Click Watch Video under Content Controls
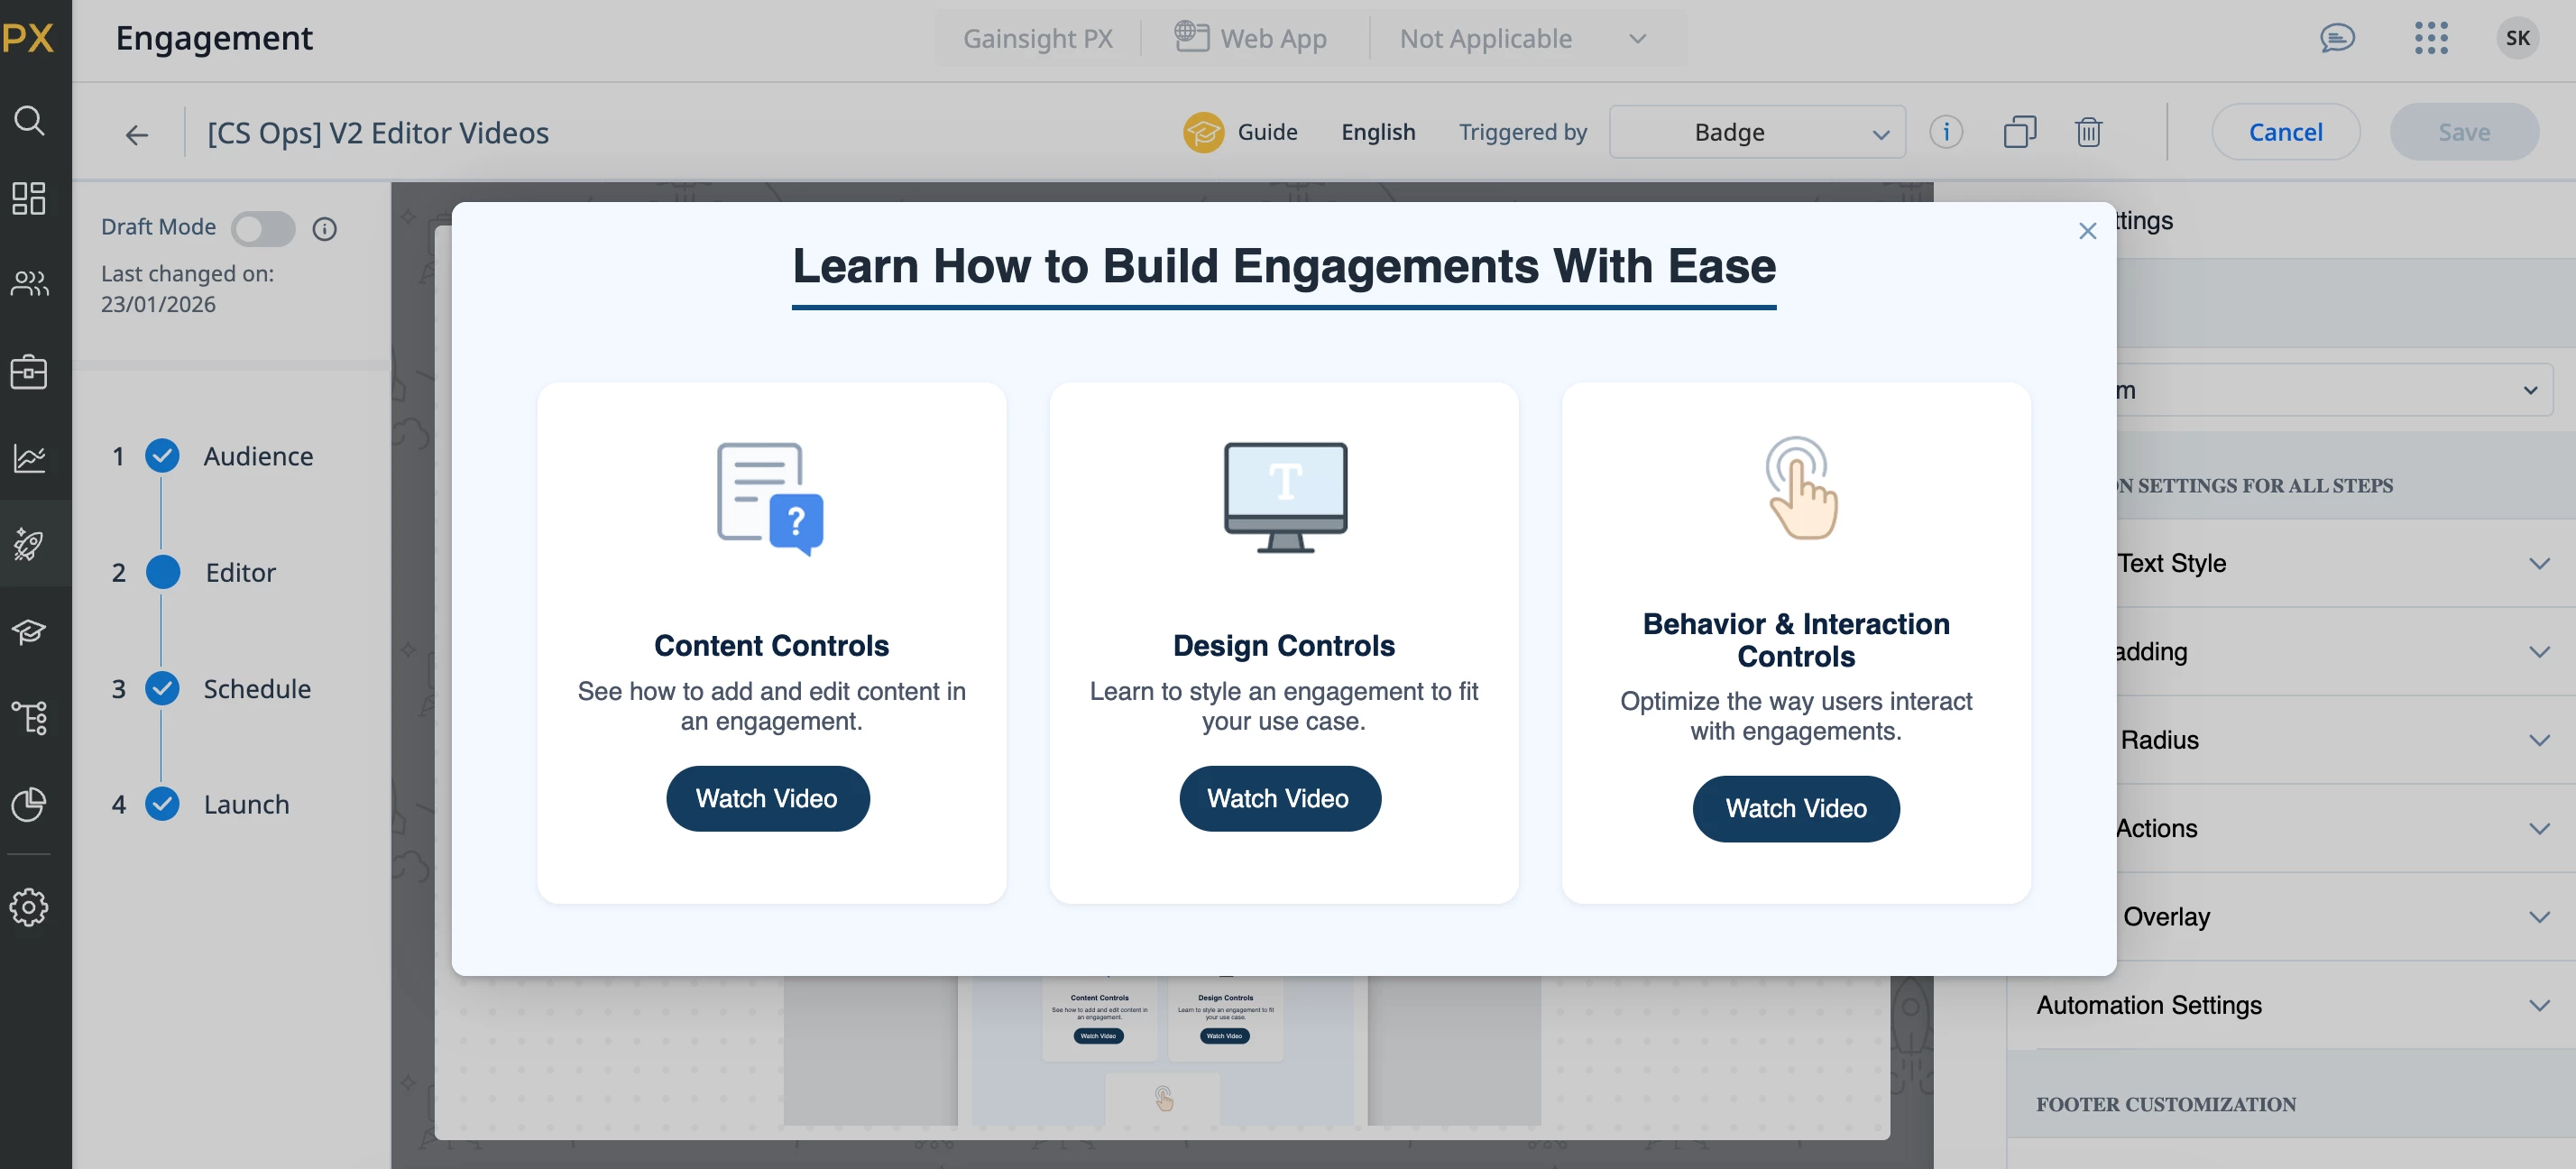This screenshot has width=2576, height=1169. 767,798
